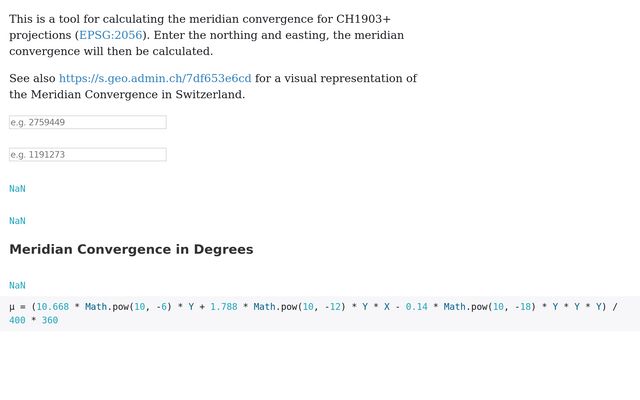The width and height of the screenshot is (640, 400).
Task: Click the NaN output under the first input
Action: pos(17,188)
